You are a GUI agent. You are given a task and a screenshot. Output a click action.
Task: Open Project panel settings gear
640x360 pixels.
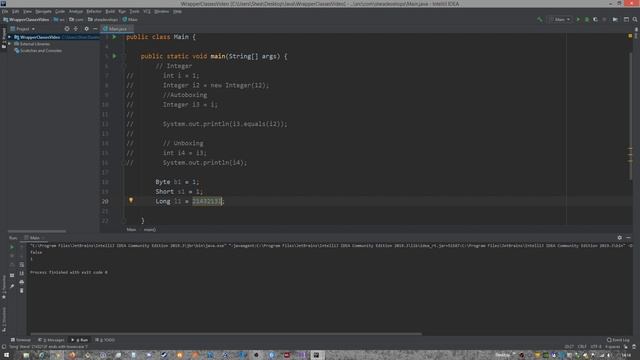[86, 29]
